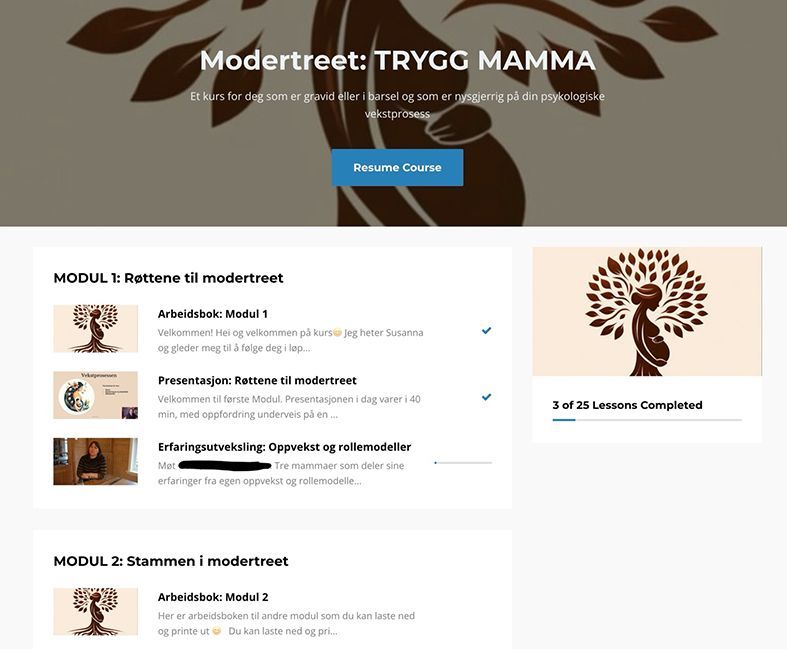Click the MODUL 1: Røttene til modertreet heading
The image size is (787, 649).
tap(168, 278)
